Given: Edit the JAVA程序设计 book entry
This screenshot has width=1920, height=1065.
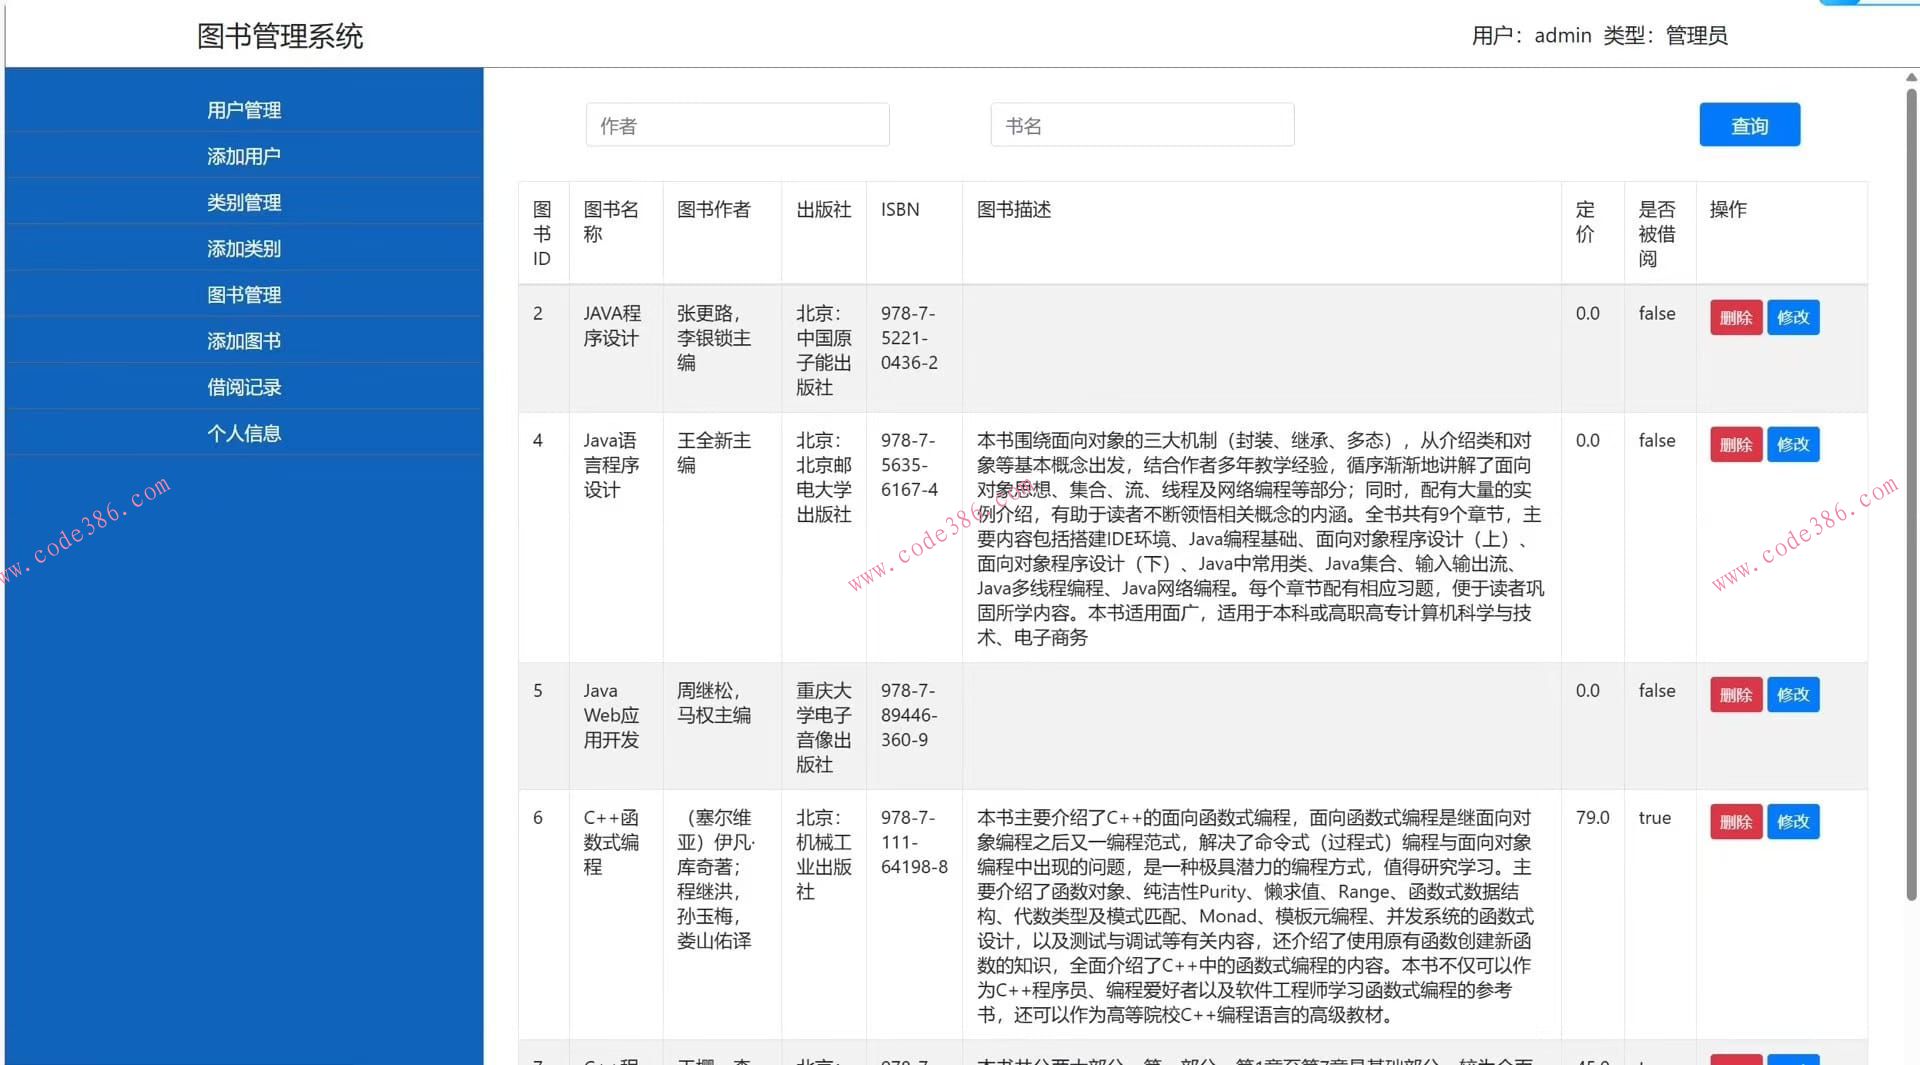Looking at the screenshot, I should click(1793, 317).
